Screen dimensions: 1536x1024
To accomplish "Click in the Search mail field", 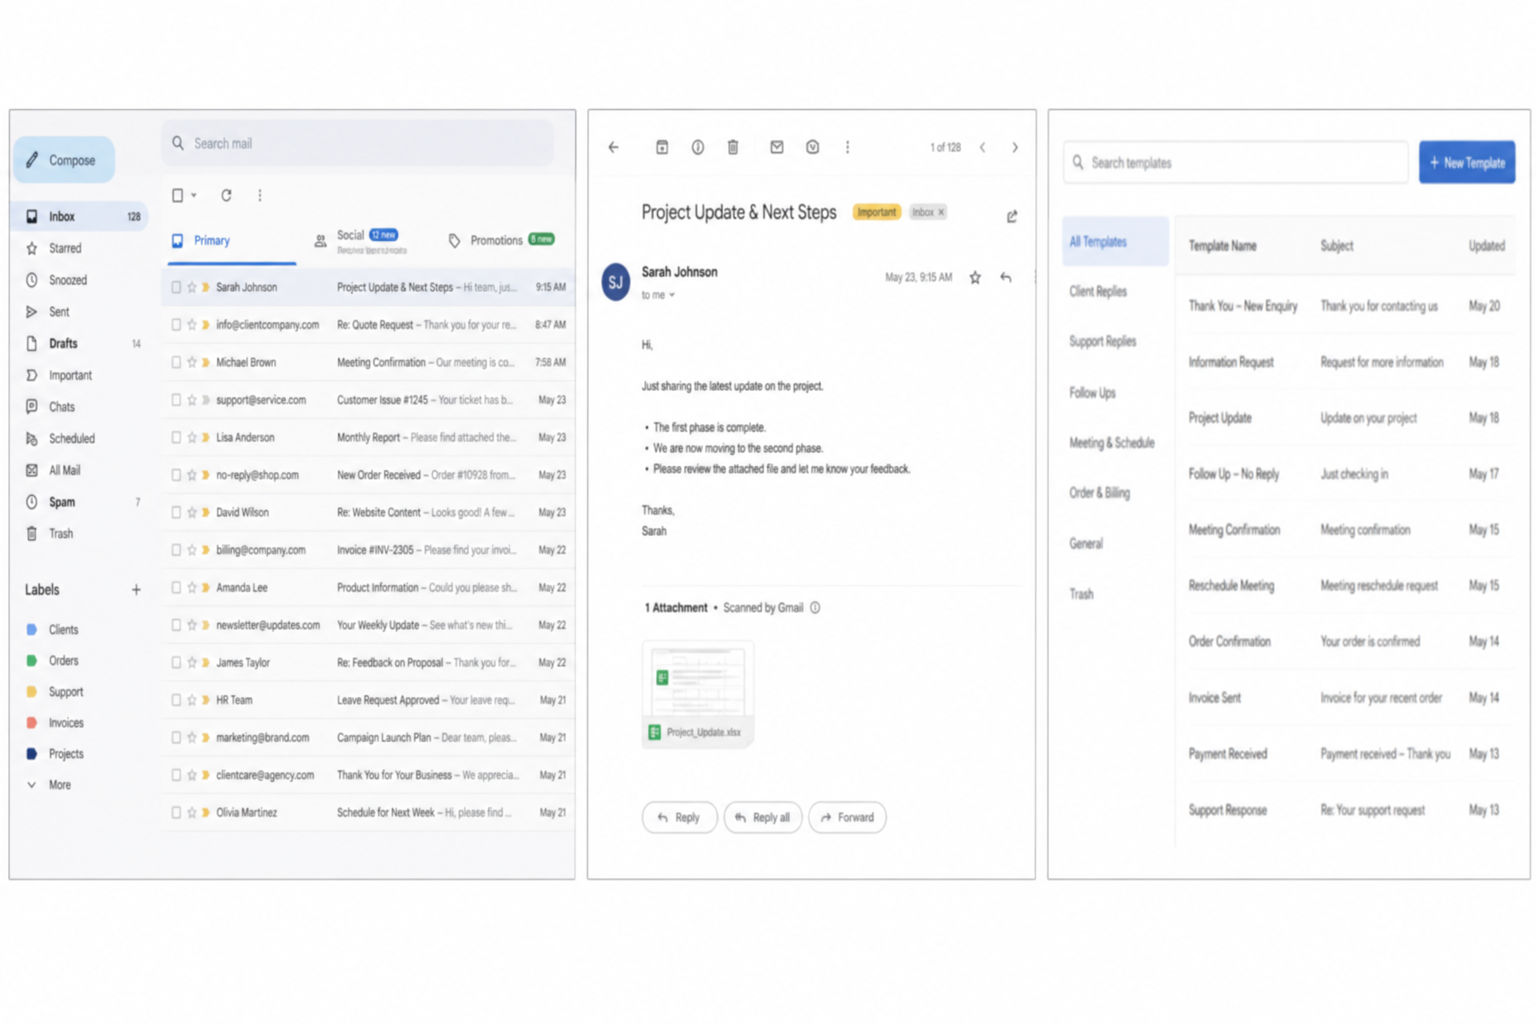I will (x=358, y=144).
